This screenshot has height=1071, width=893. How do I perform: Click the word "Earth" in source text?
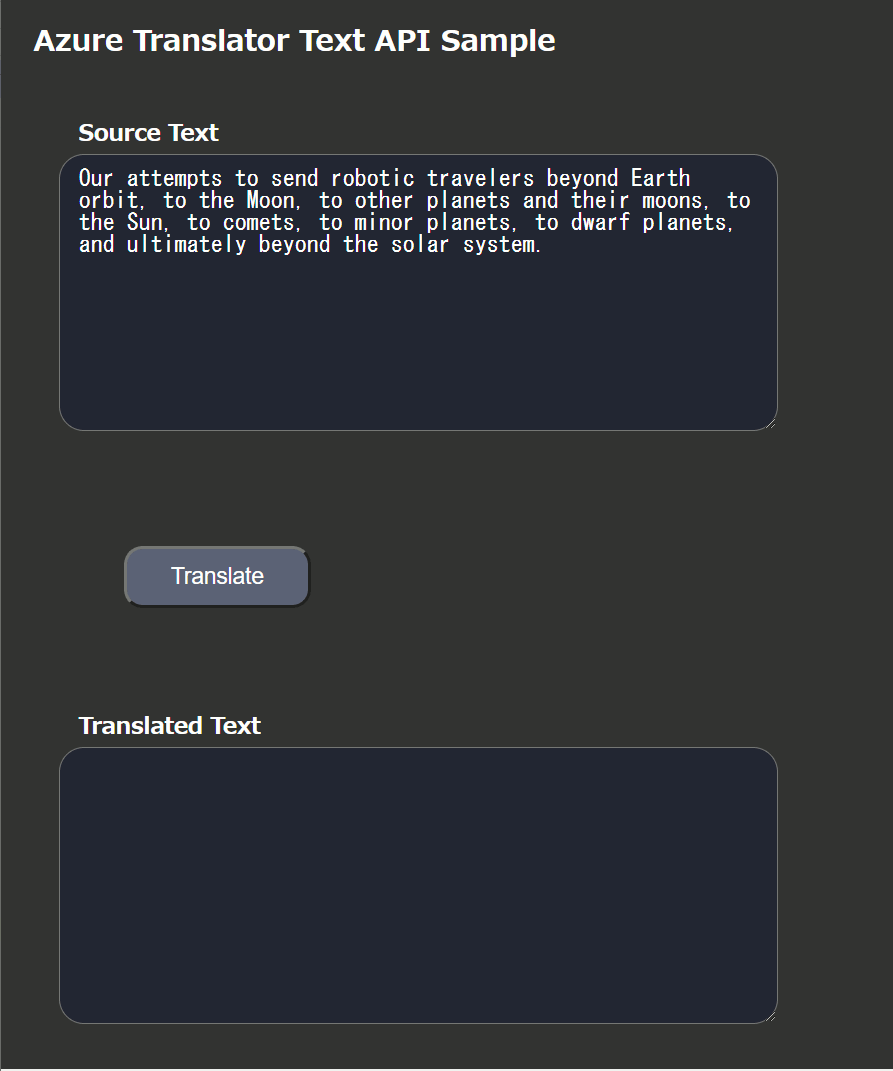[660, 179]
